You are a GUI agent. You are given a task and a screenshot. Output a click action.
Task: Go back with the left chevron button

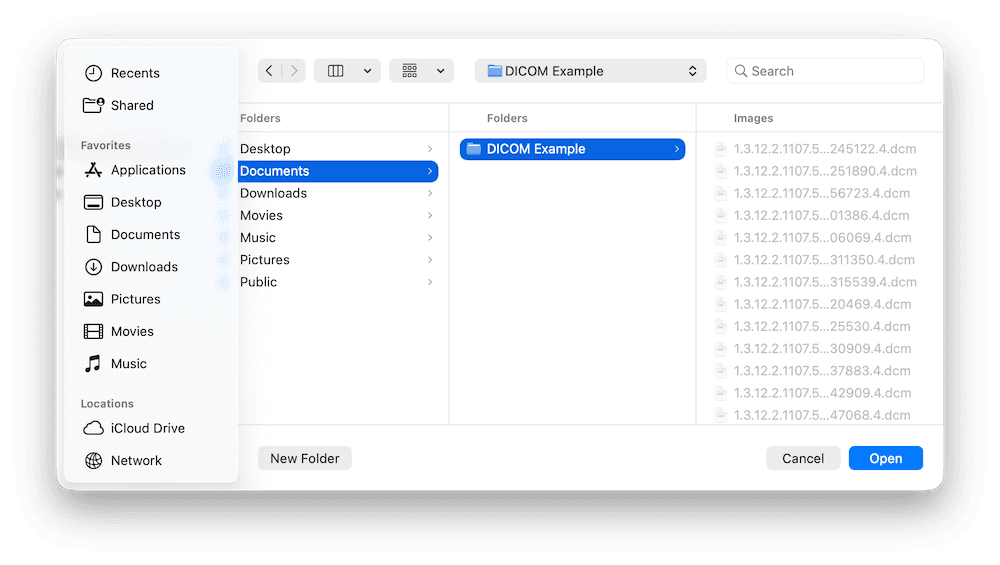(x=270, y=71)
